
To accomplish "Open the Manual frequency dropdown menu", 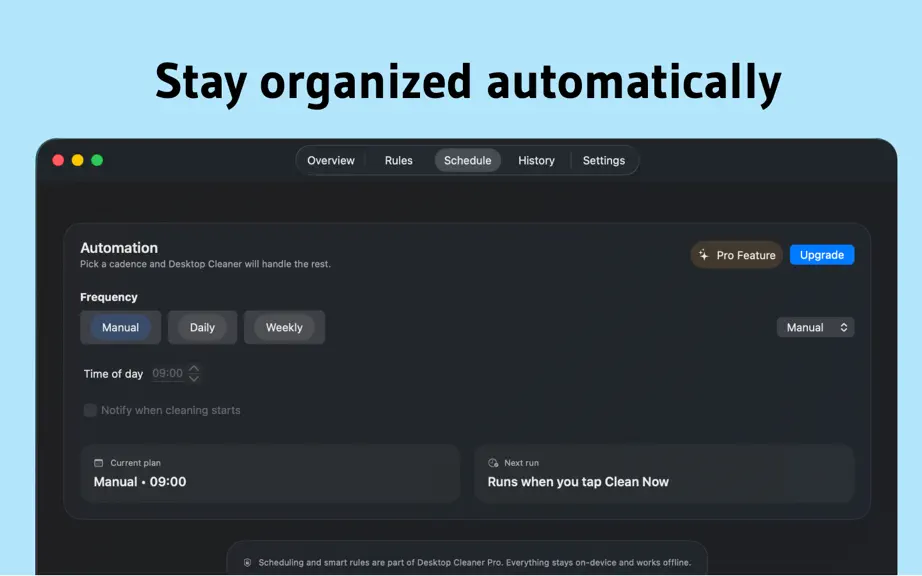I will (815, 327).
